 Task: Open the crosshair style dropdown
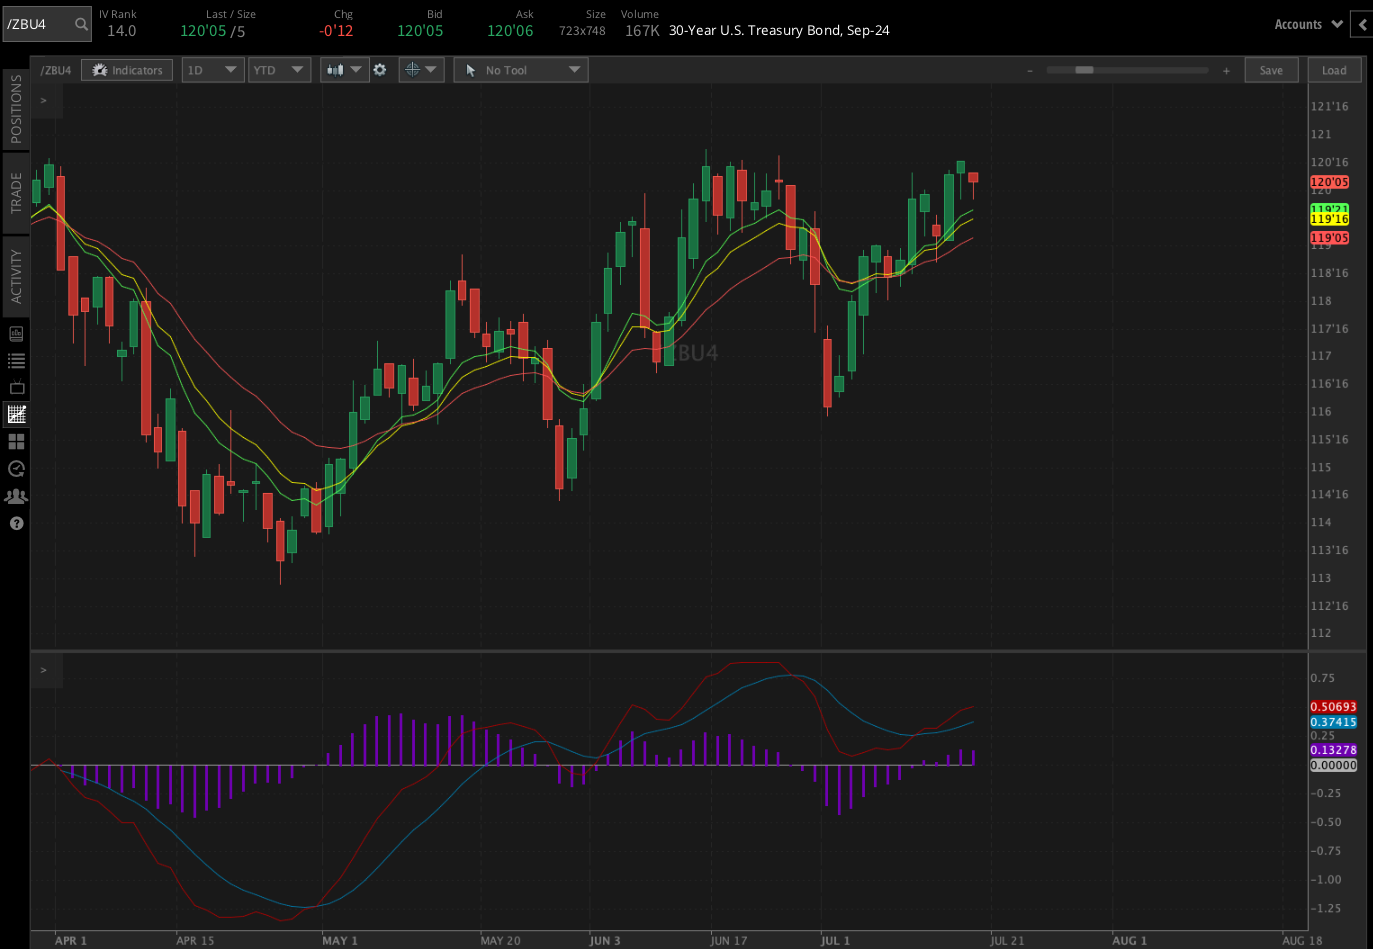click(x=421, y=69)
